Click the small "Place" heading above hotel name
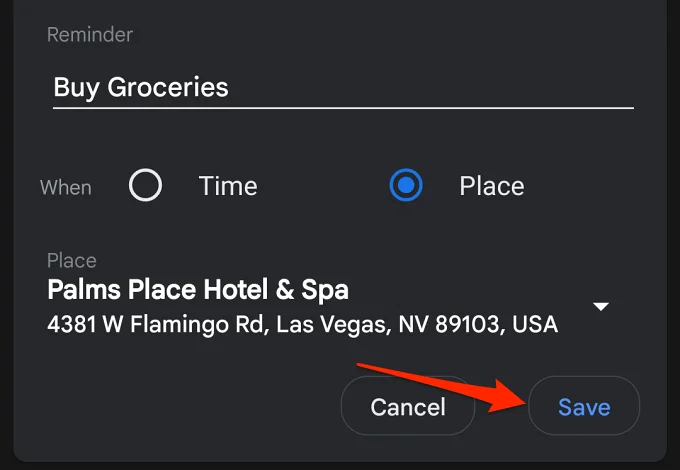The image size is (680, 470). pos(72,261)
